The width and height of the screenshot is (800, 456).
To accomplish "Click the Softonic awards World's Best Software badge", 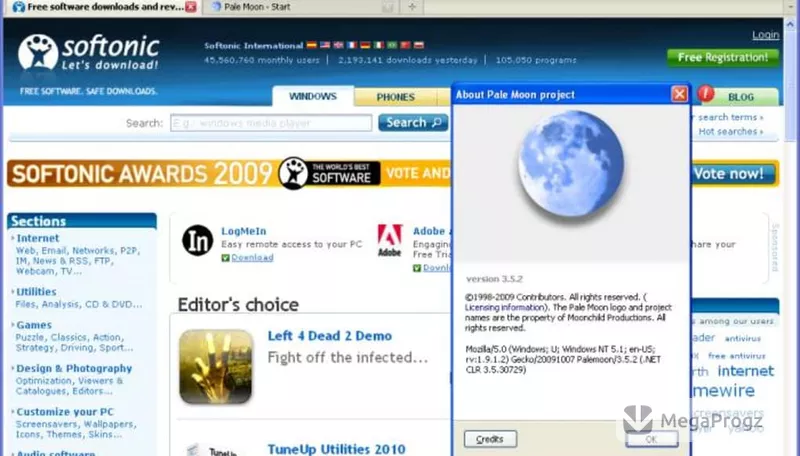I will coord(330,173).
